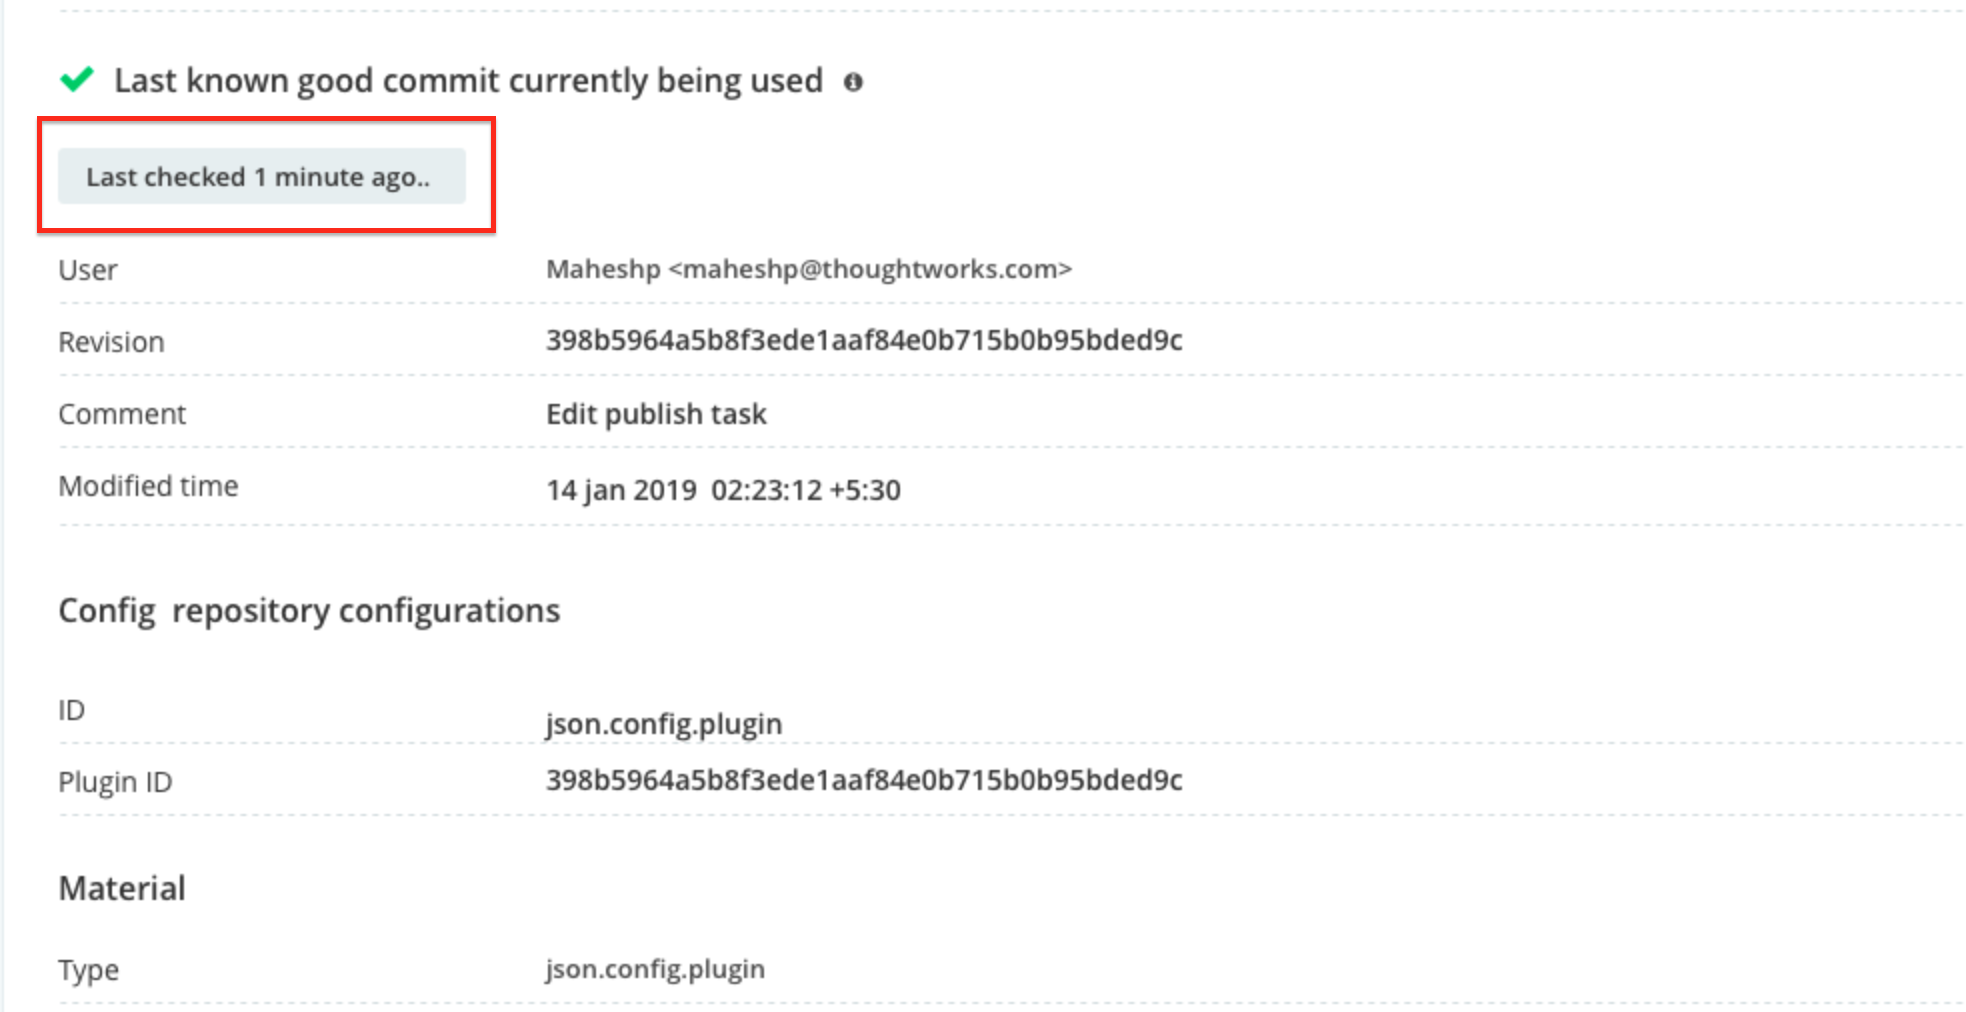The height and width of the screenshot is (1012, 1966).
Task: Select the Plugin ID row value
Action: pyautogui.click(x=864, y=780)
